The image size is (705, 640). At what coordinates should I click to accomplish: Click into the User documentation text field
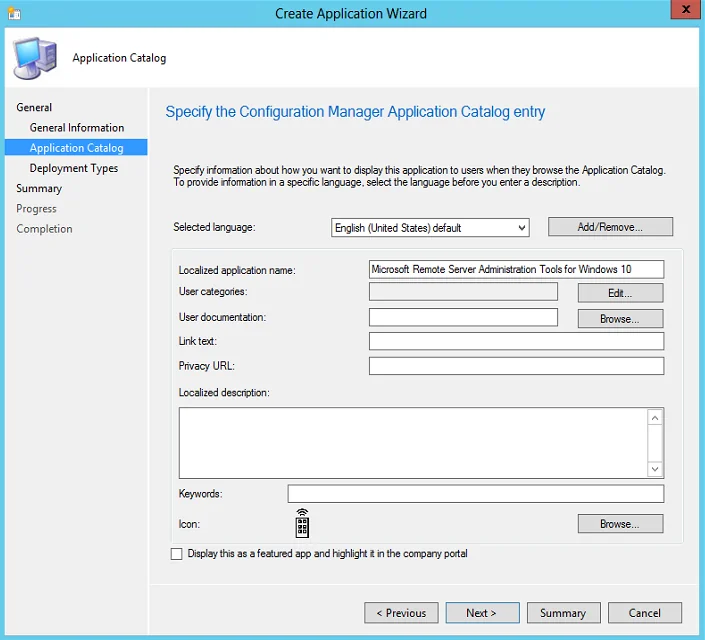click(x=463, y=317)
